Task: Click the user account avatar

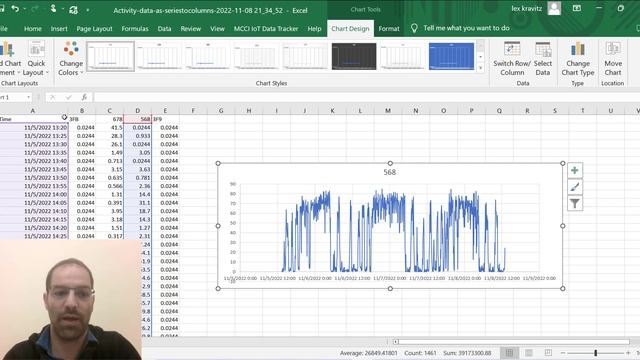Action: pos(554,9)
